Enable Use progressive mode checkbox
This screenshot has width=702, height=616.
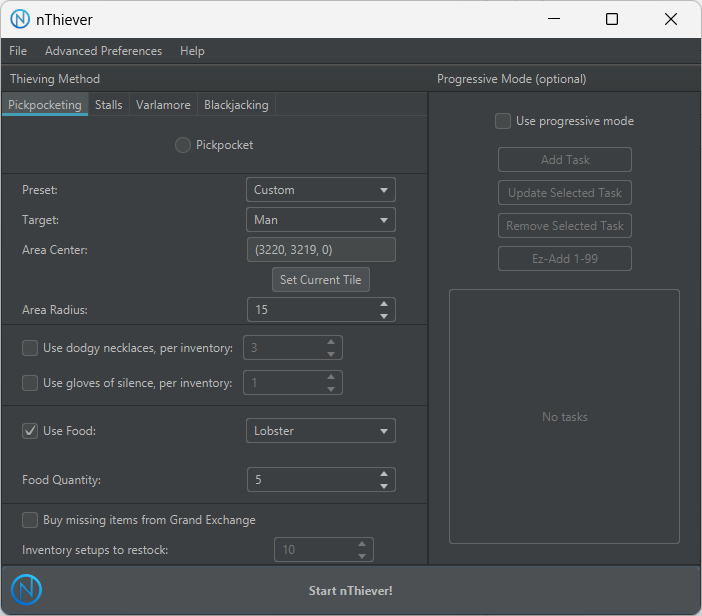point(503,121)
